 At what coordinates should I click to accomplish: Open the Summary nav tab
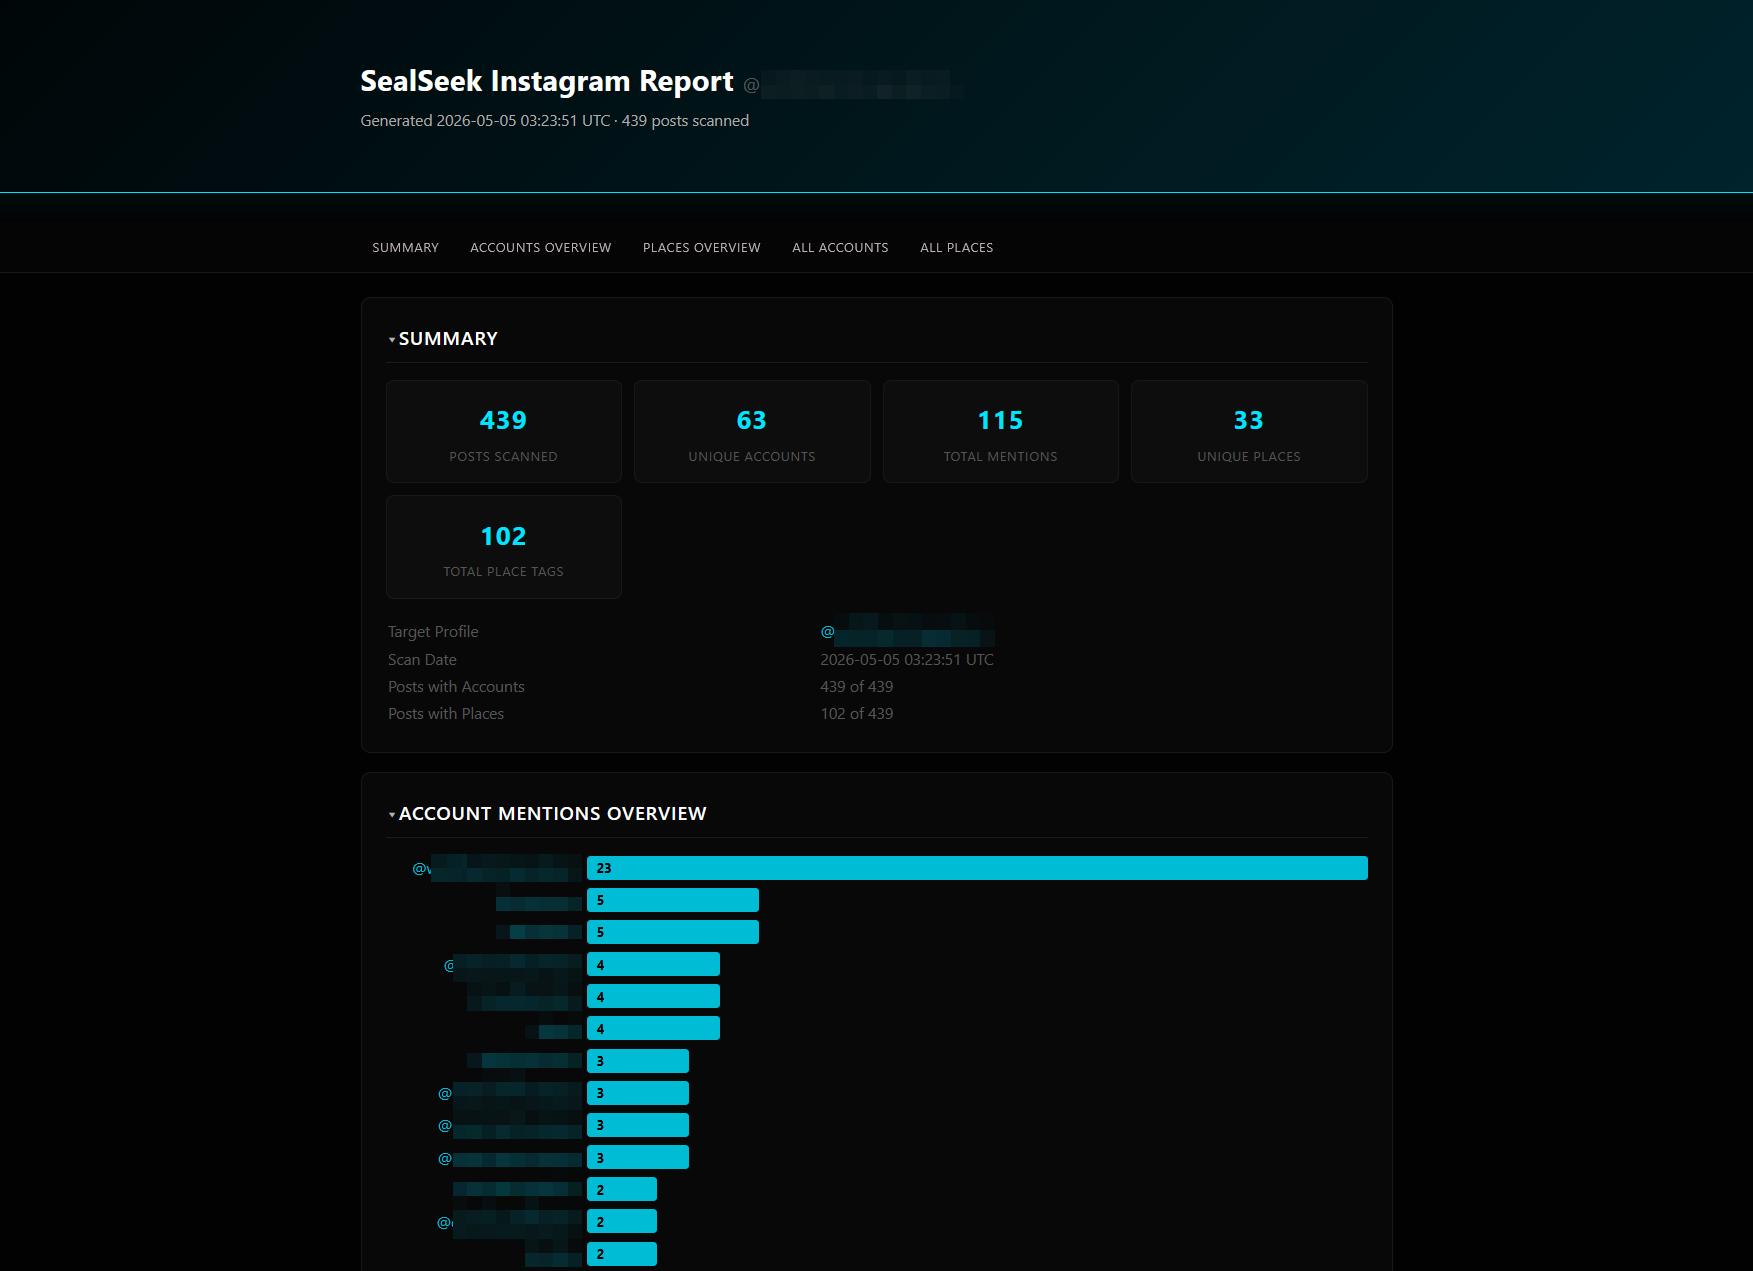[405, 248]
